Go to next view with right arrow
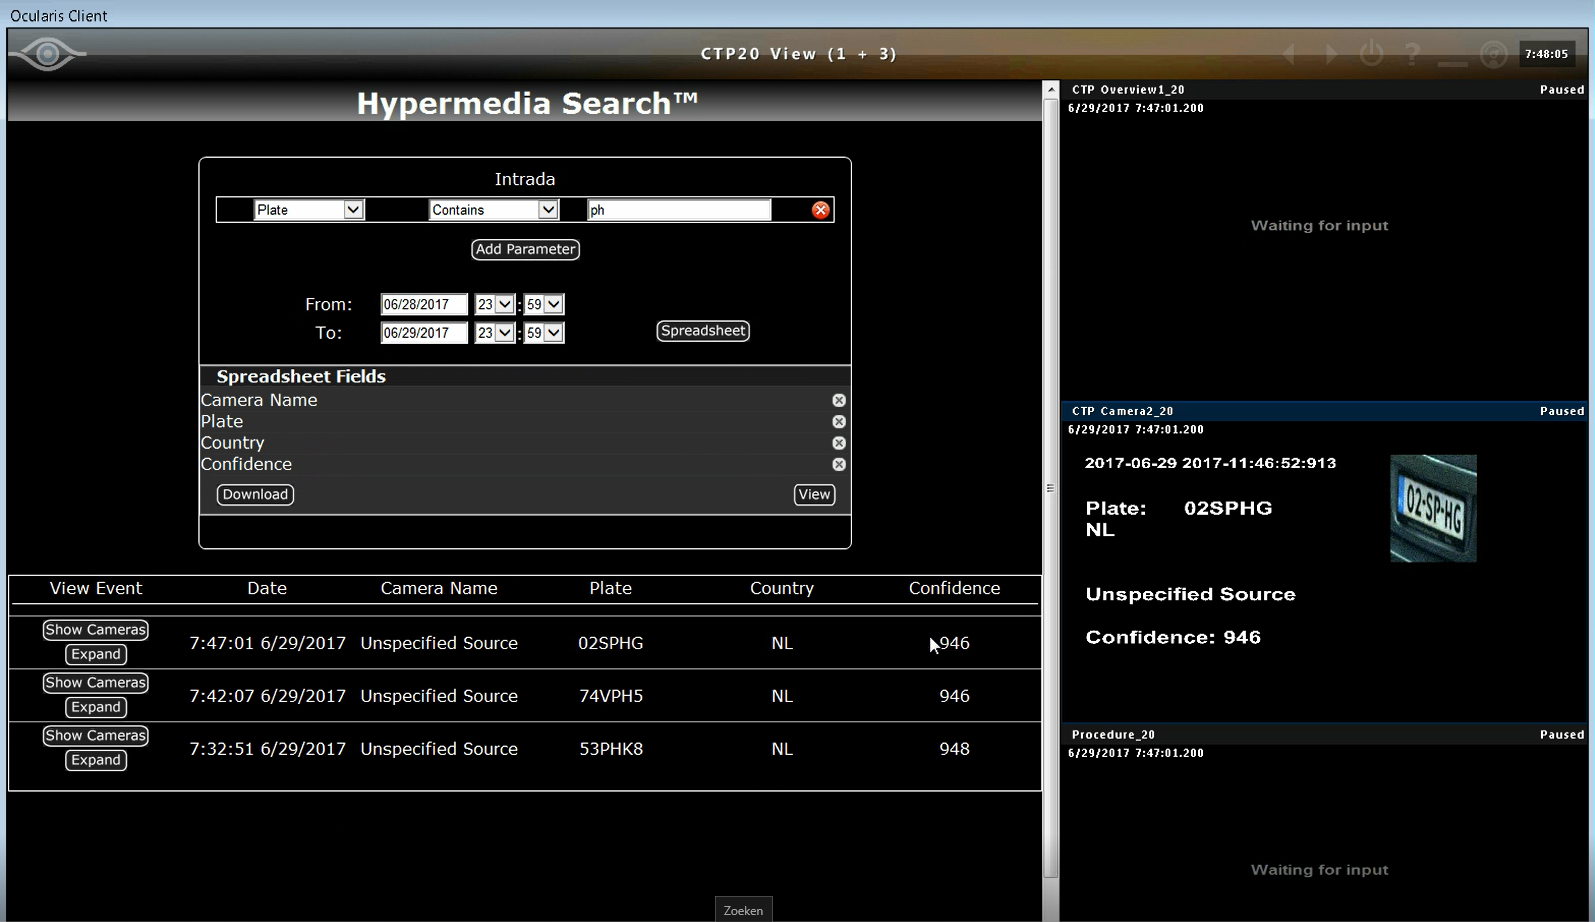Image resolution: width=1595 pixels, height=922 pixels. pos(1331,54)
